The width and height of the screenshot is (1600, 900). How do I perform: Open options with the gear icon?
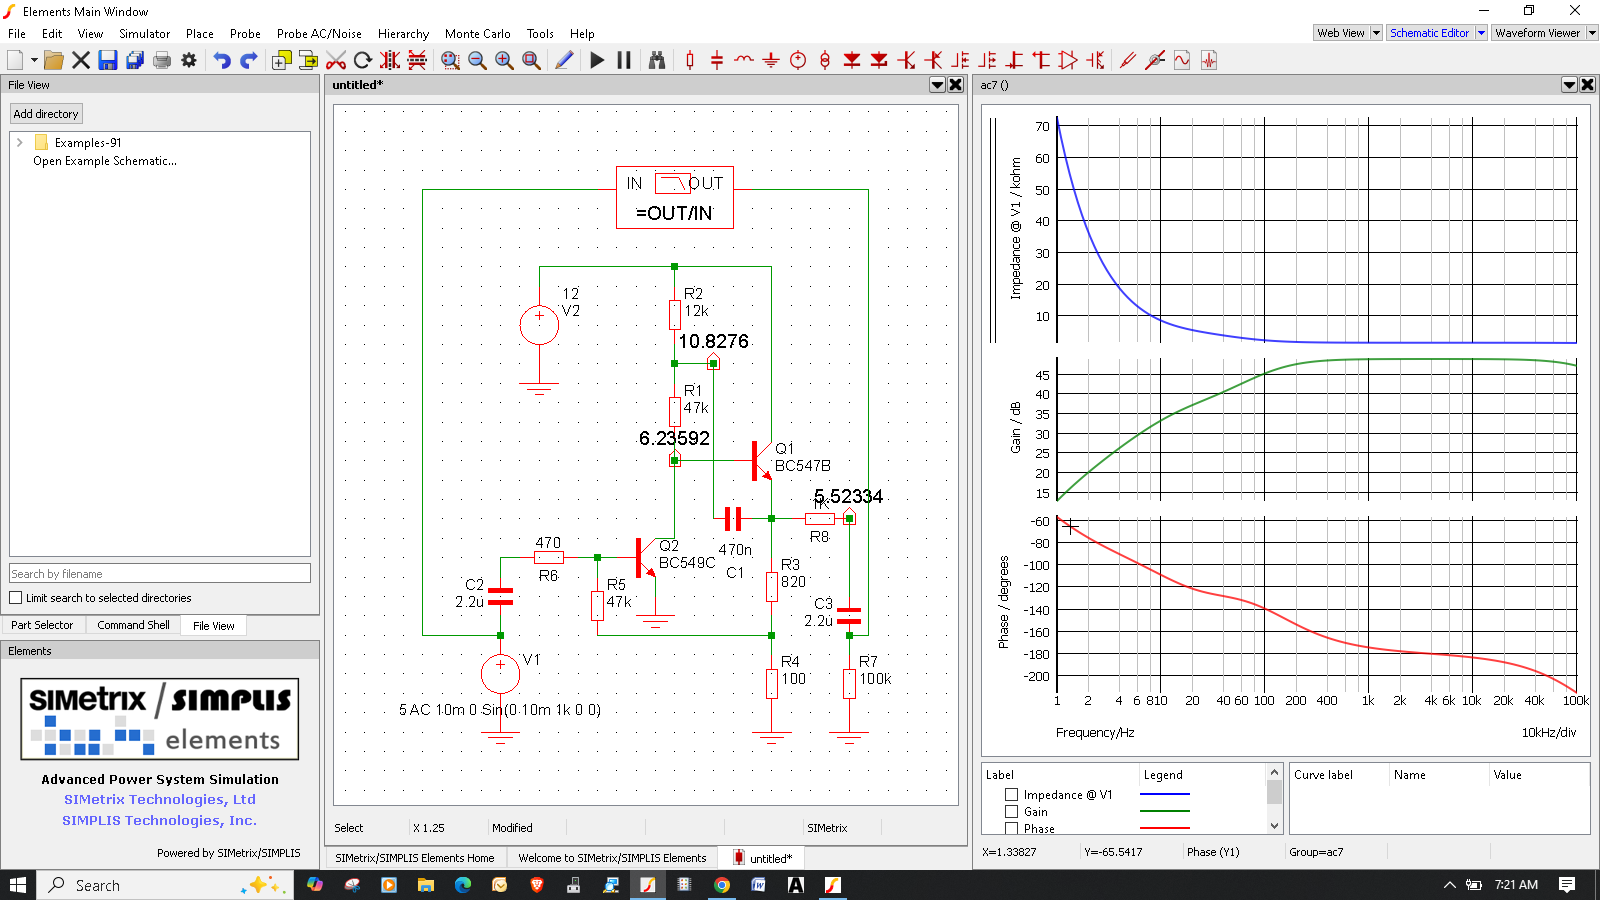189,60
